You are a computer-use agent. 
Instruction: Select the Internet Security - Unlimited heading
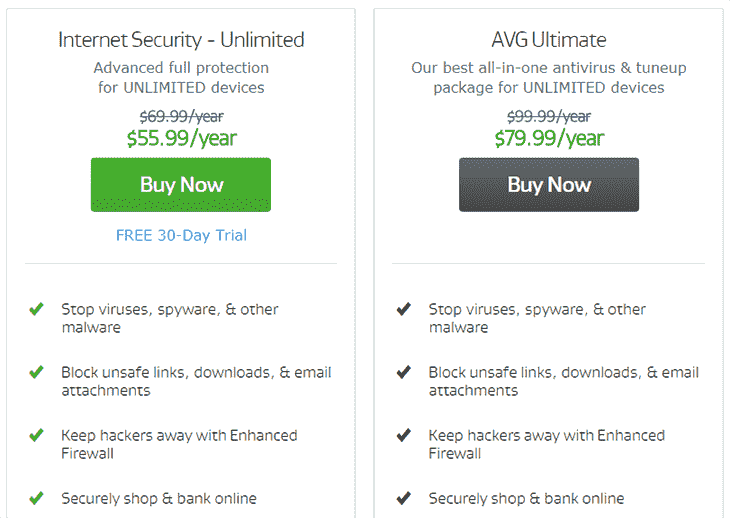tap(181, 40)
